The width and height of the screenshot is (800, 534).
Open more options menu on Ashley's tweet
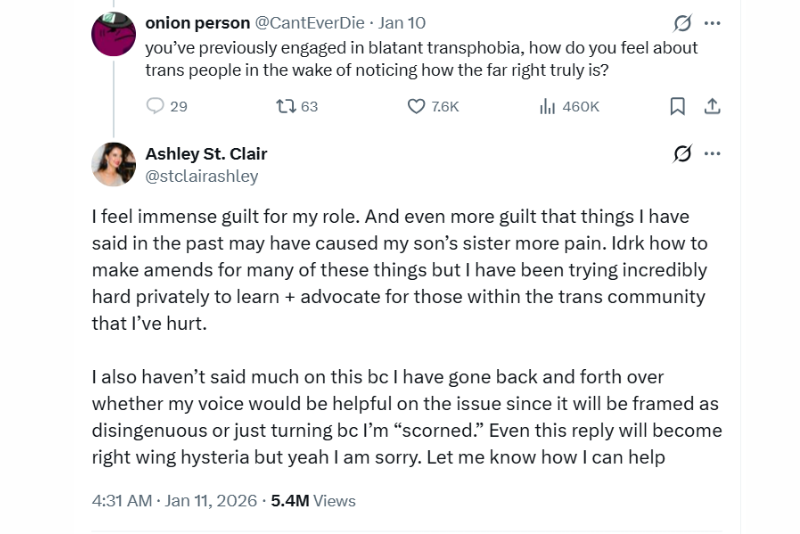point(712,153)
